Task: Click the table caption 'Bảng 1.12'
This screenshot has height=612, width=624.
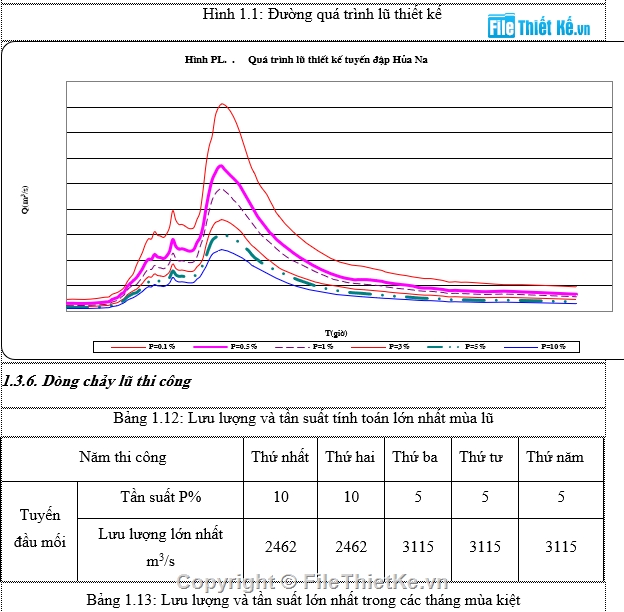Action: point(303,418)
